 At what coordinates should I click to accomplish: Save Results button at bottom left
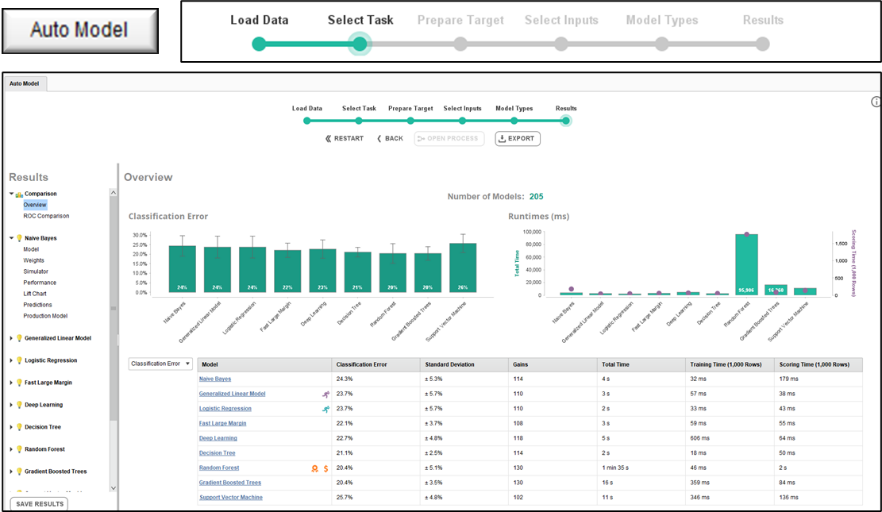pos(39,504)
